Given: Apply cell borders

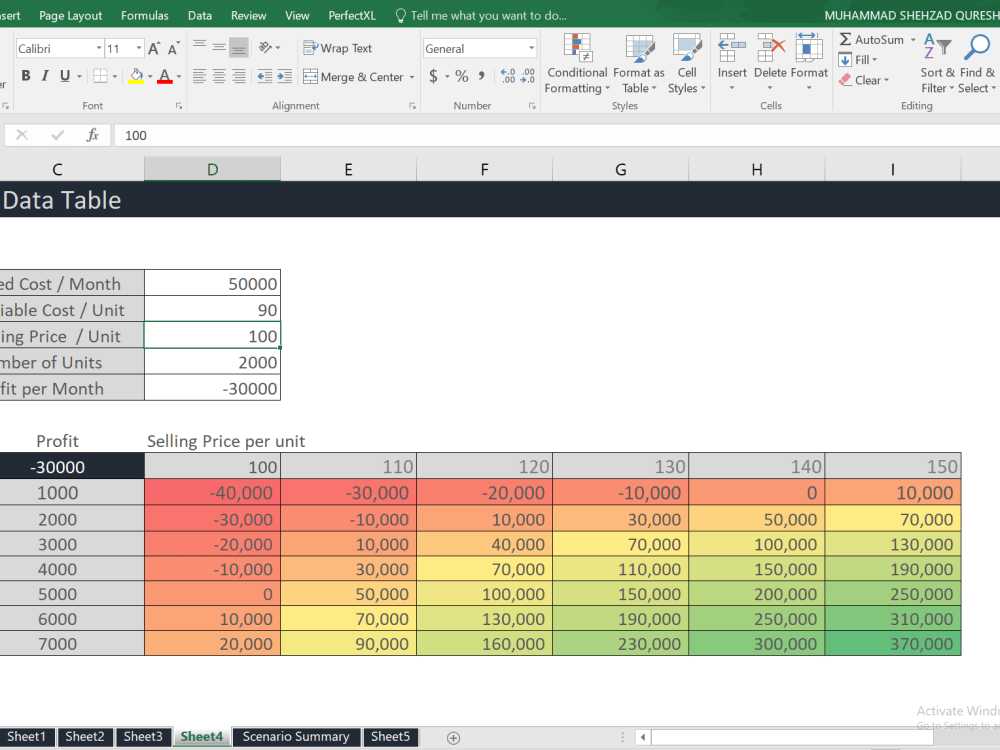Looking at the screenshot, I should tap(100, 76).
